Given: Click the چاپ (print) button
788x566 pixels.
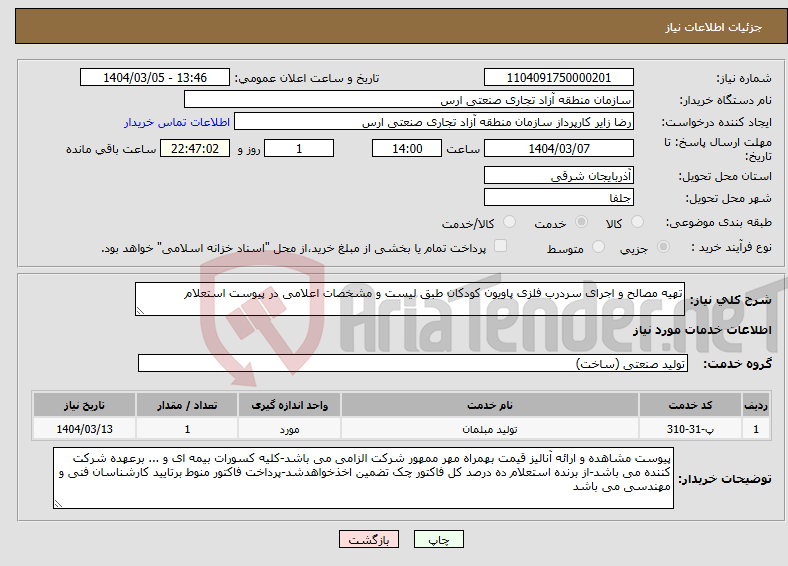Looking at the screenshot, I should [438, 539].
